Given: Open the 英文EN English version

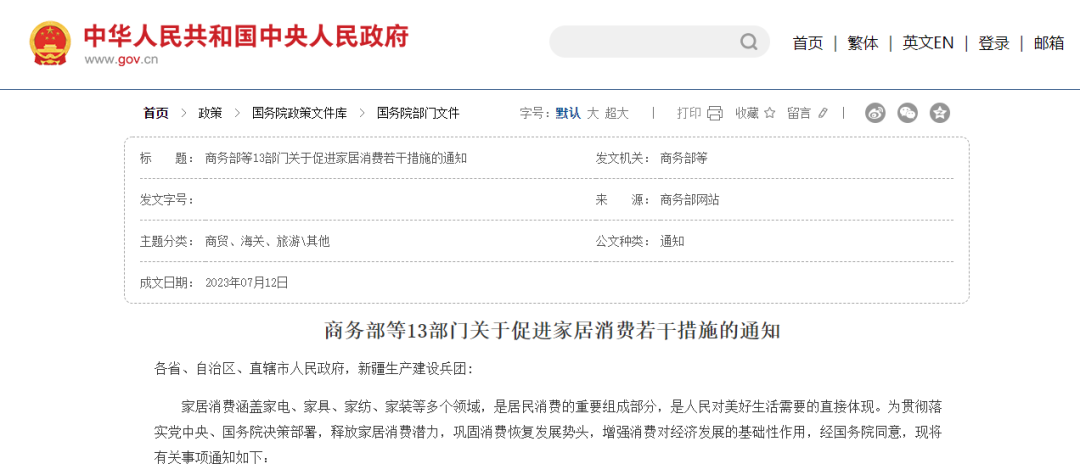Looking at the screenshot, I should [928, 43].
